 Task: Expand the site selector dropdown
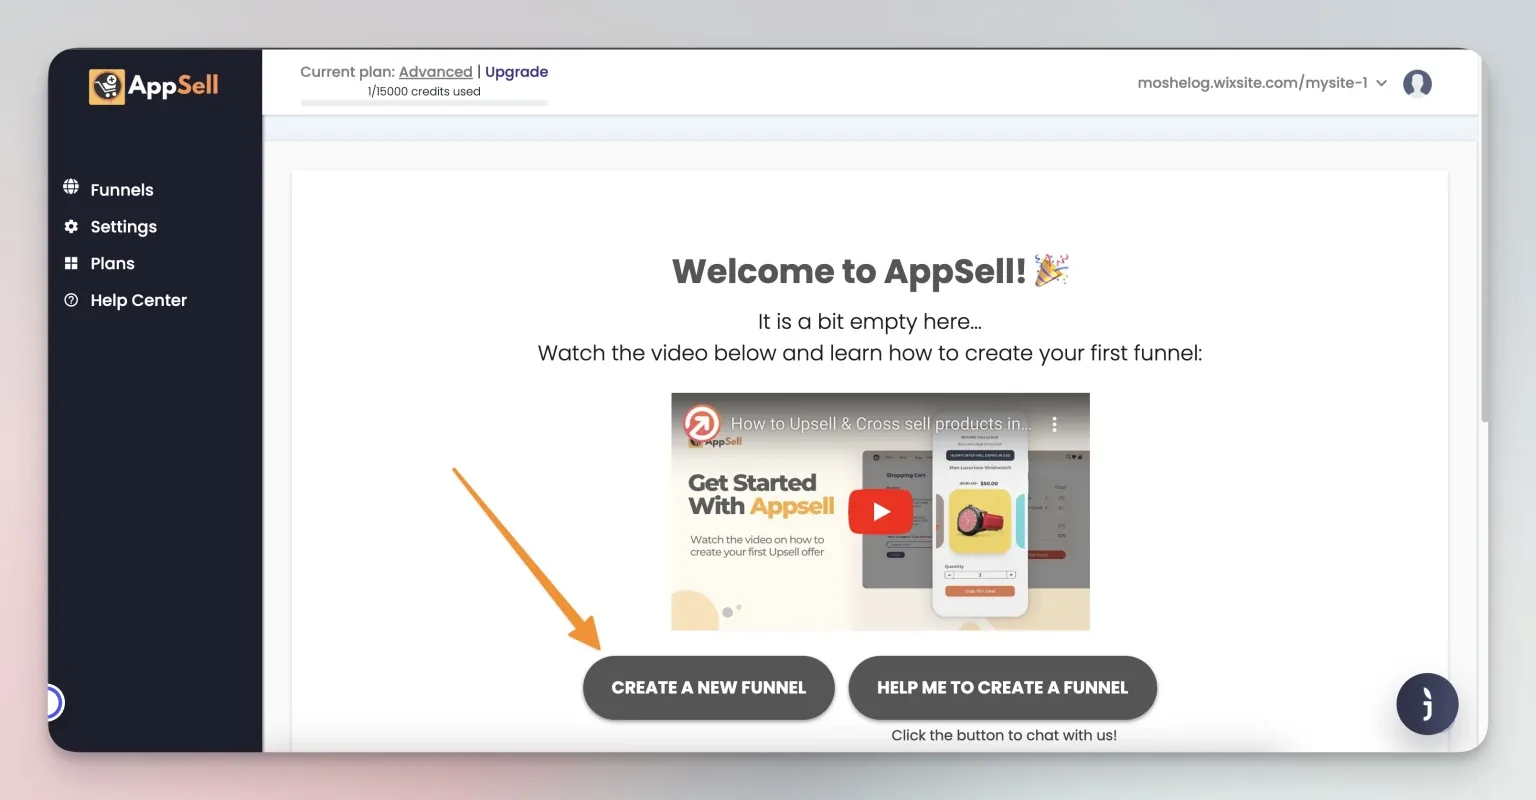click(x=1262, y=83)
